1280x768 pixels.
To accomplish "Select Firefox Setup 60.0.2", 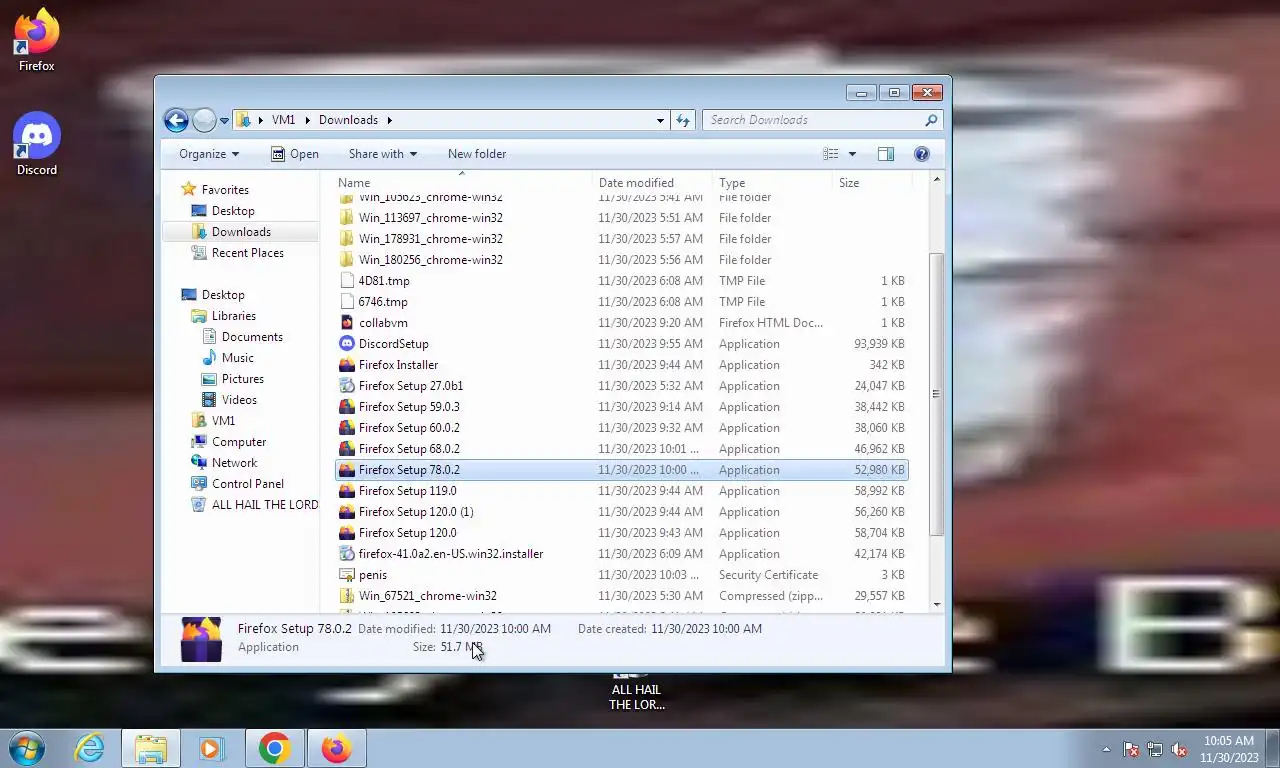I will click(x=621, y=428).
